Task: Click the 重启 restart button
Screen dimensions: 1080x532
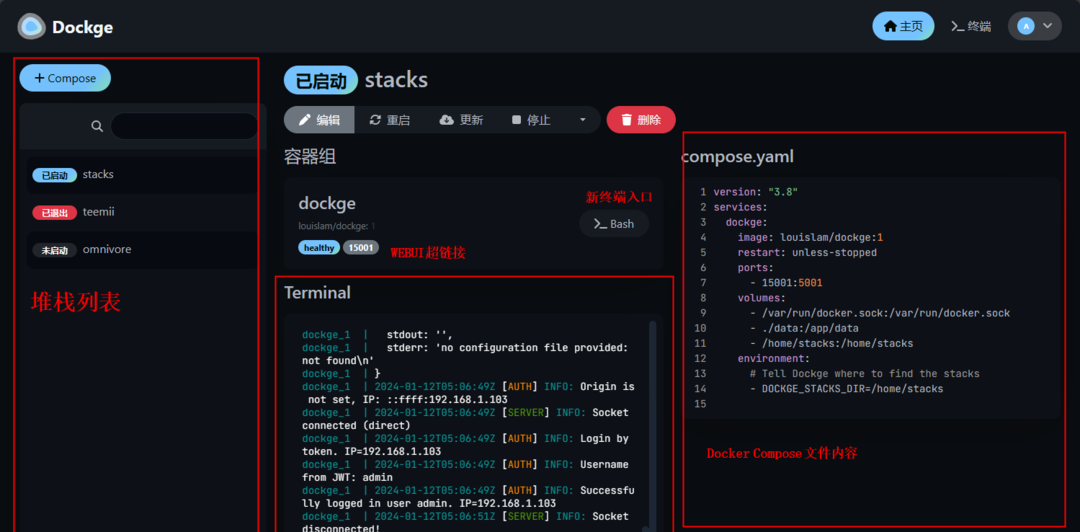Action: click(x=390, y=120)
